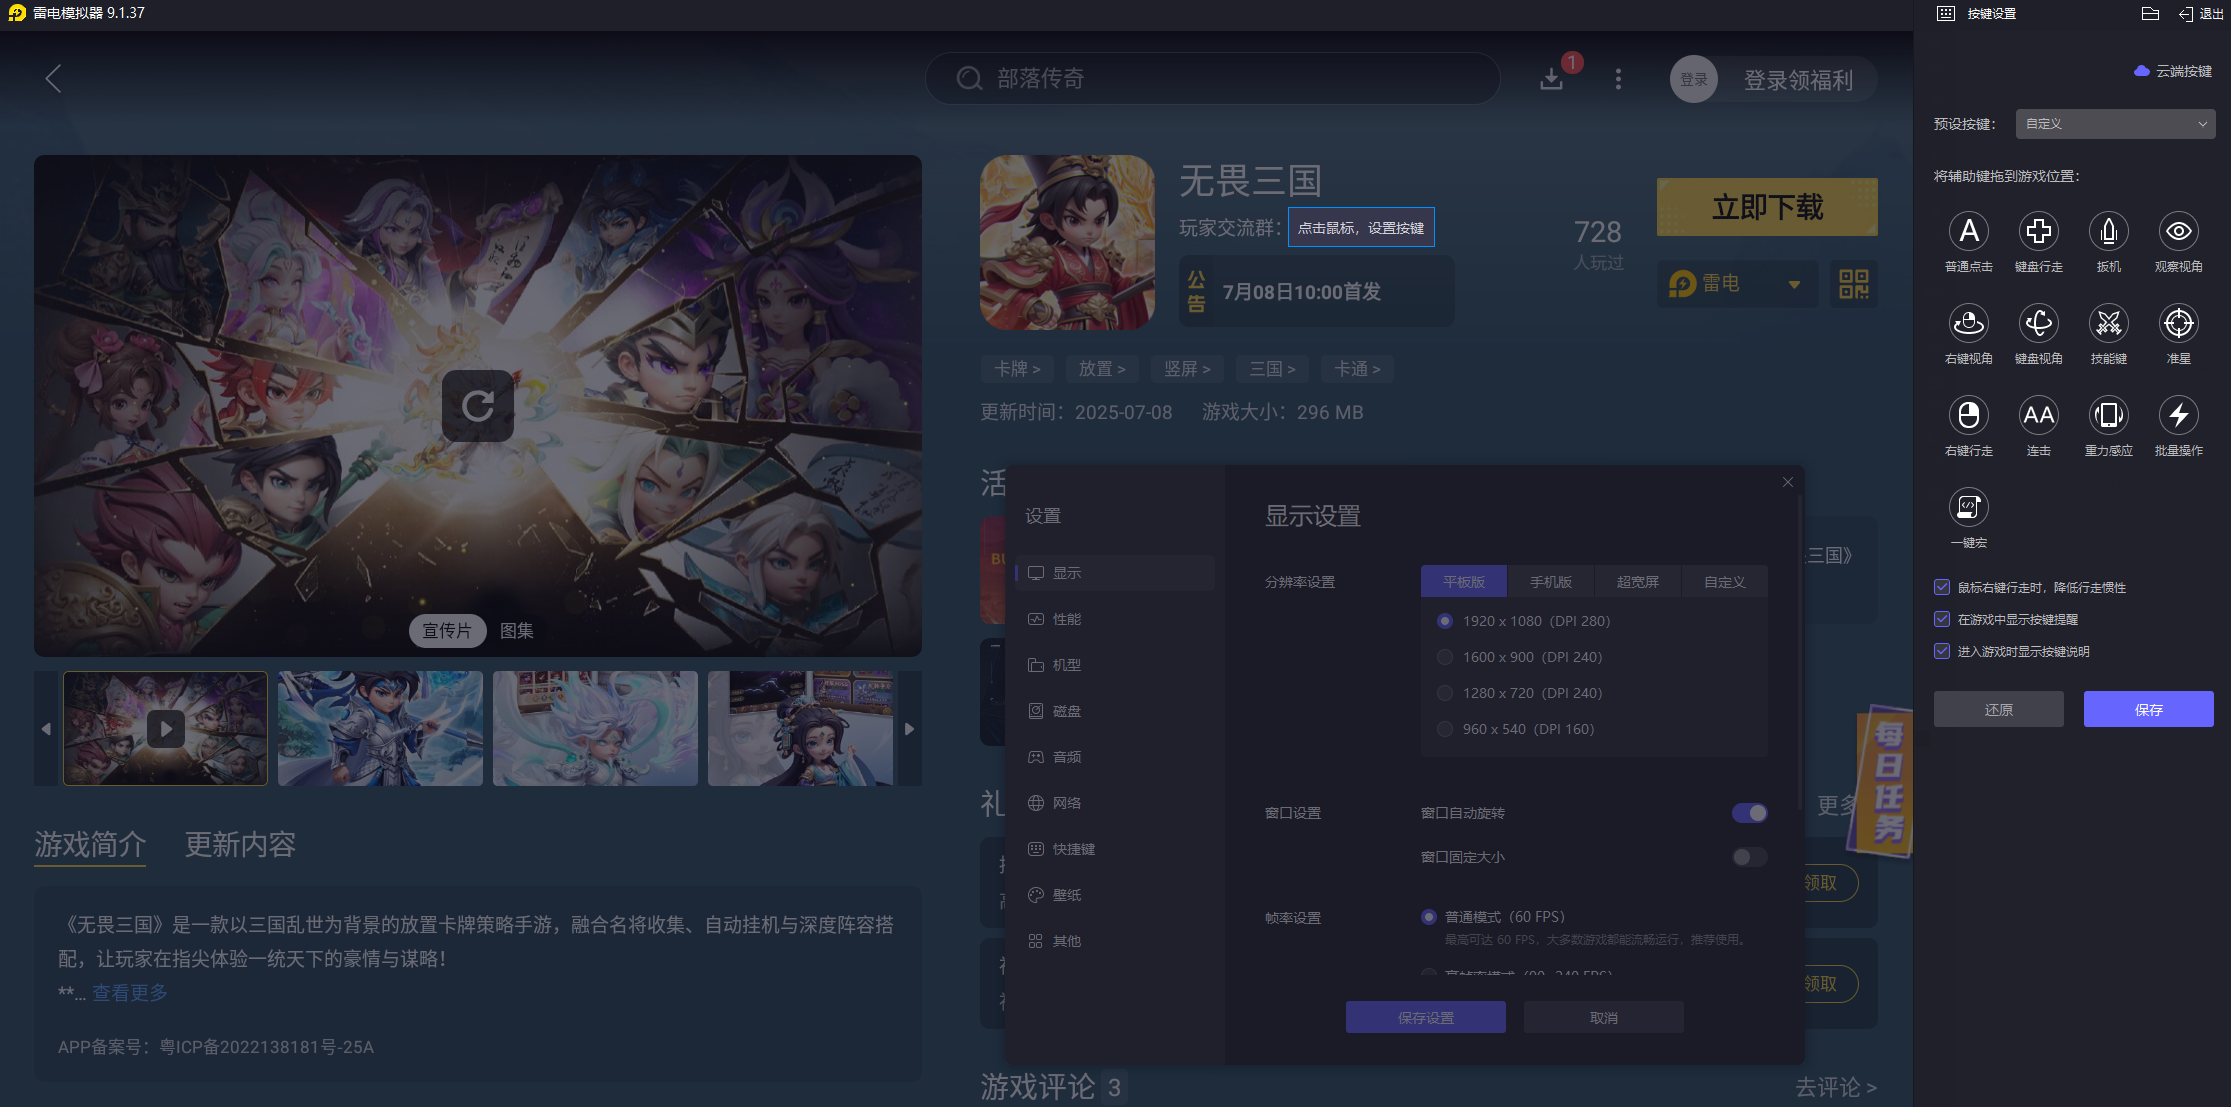Switch to 图集 gallery tab

click(x=516, y=630)
